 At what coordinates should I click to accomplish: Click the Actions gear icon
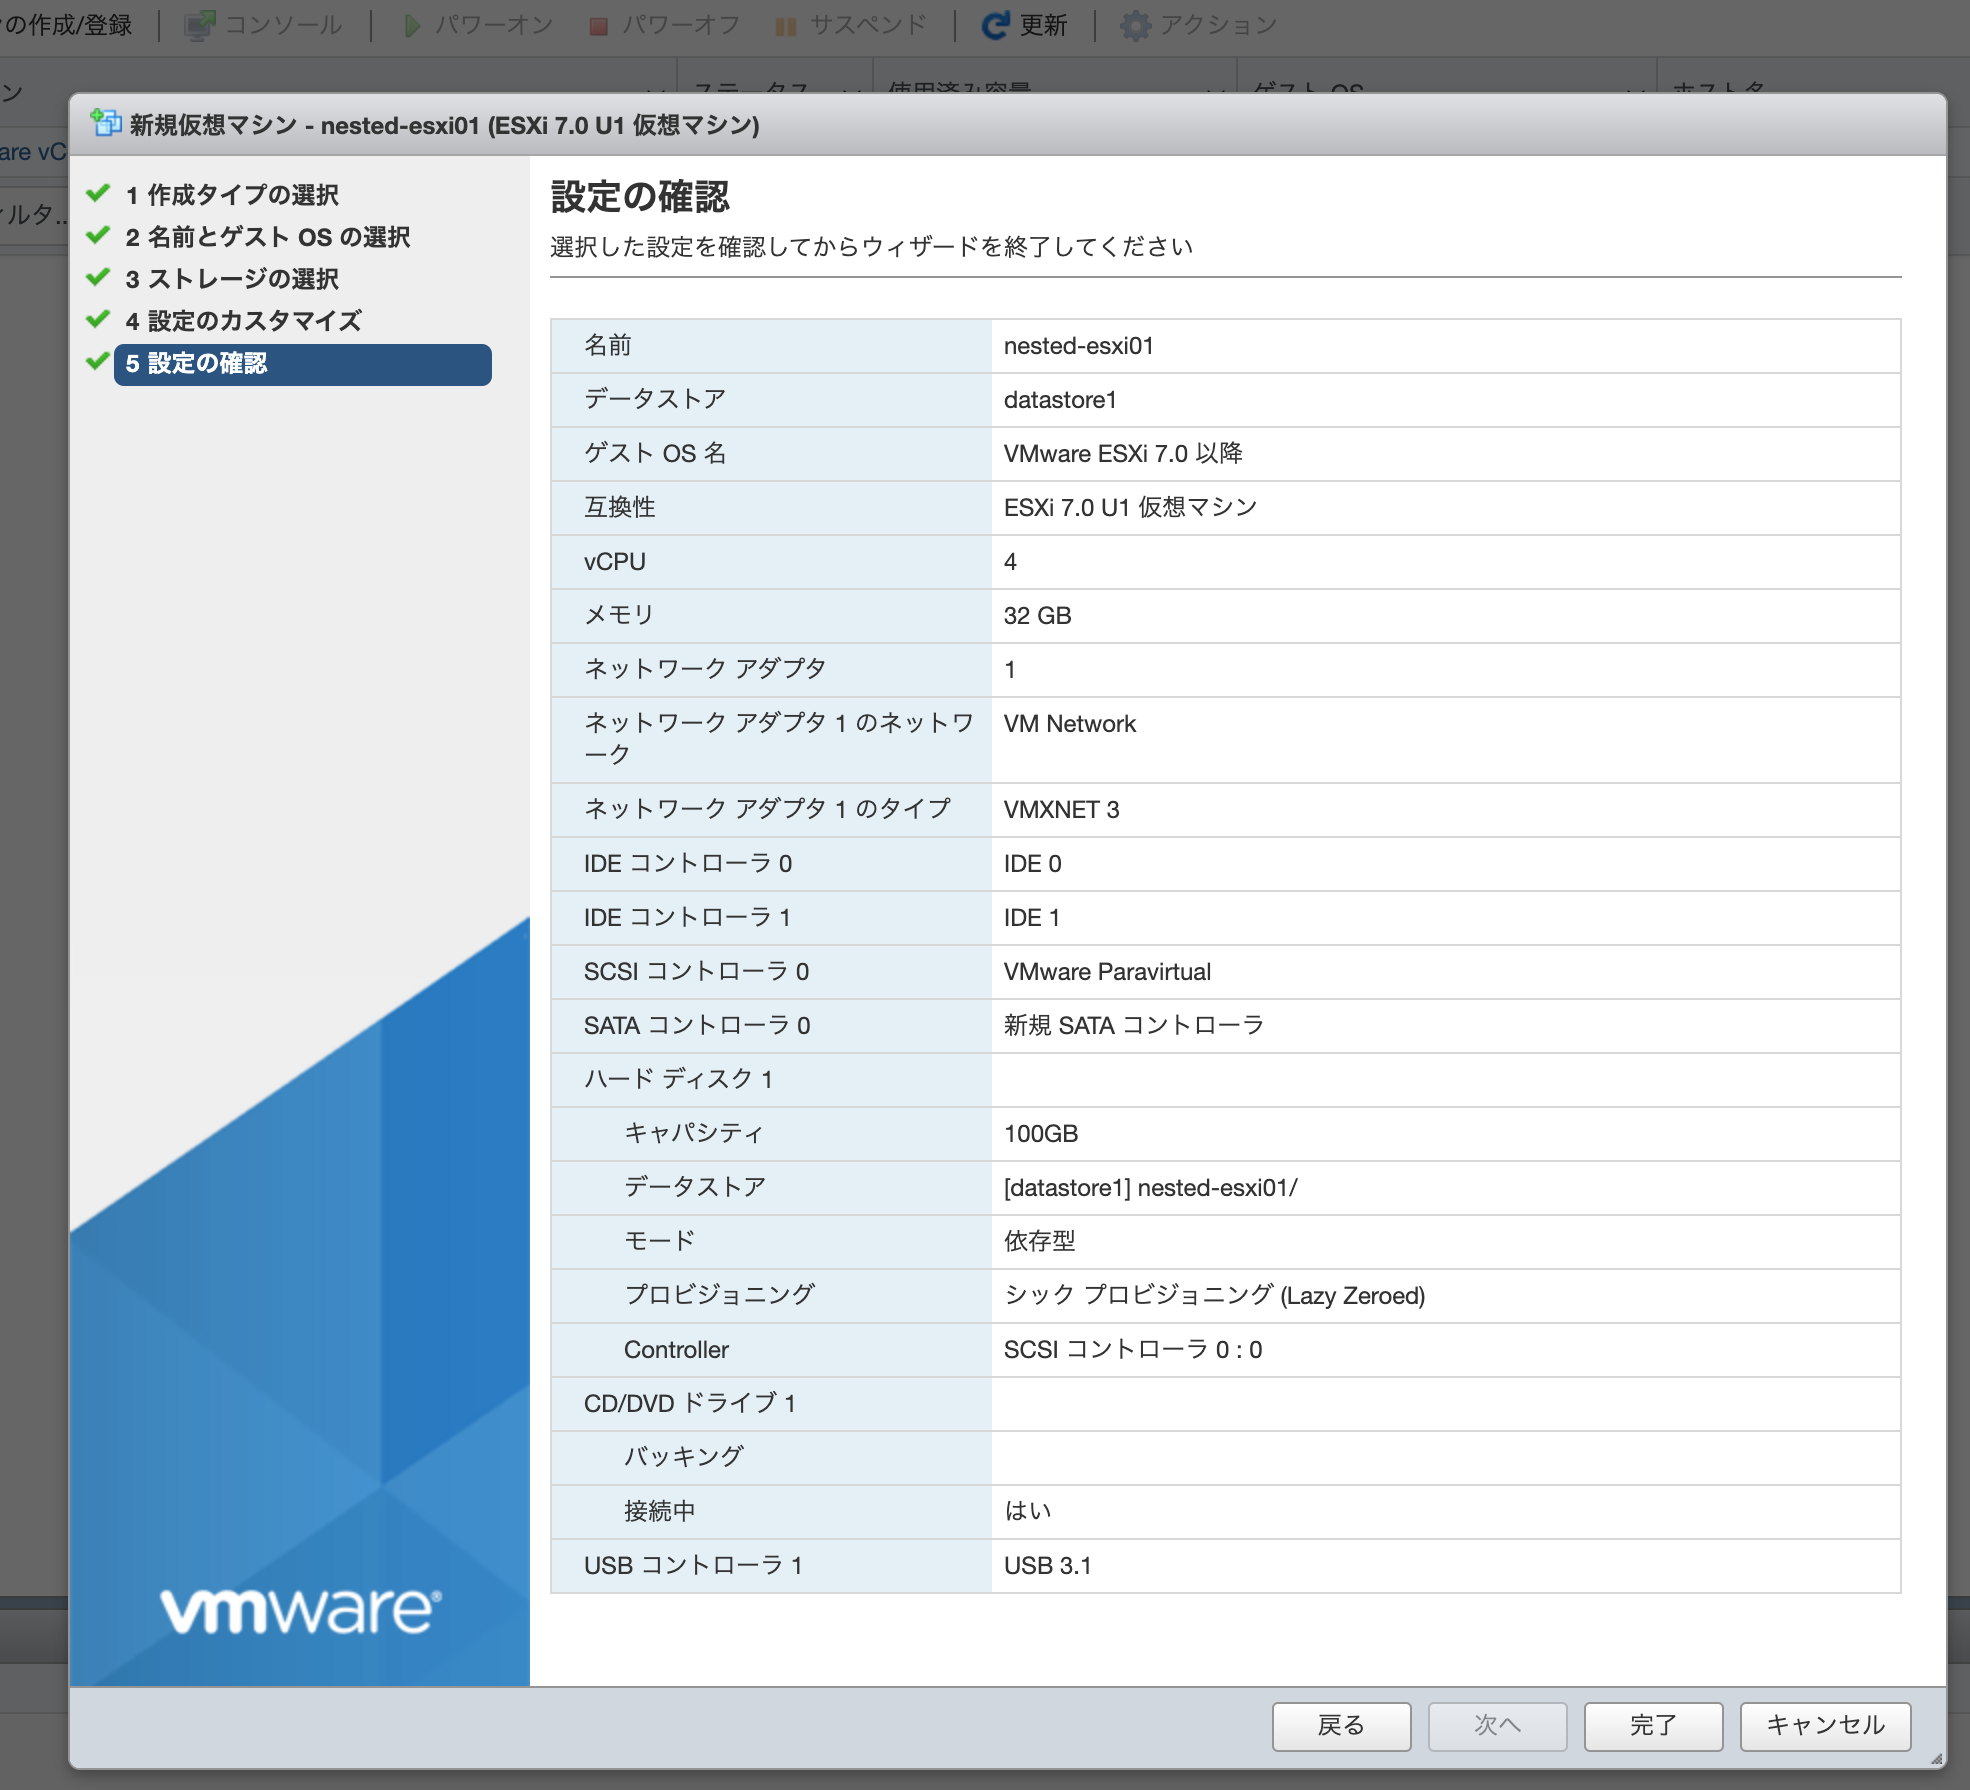pos(1135,25)
